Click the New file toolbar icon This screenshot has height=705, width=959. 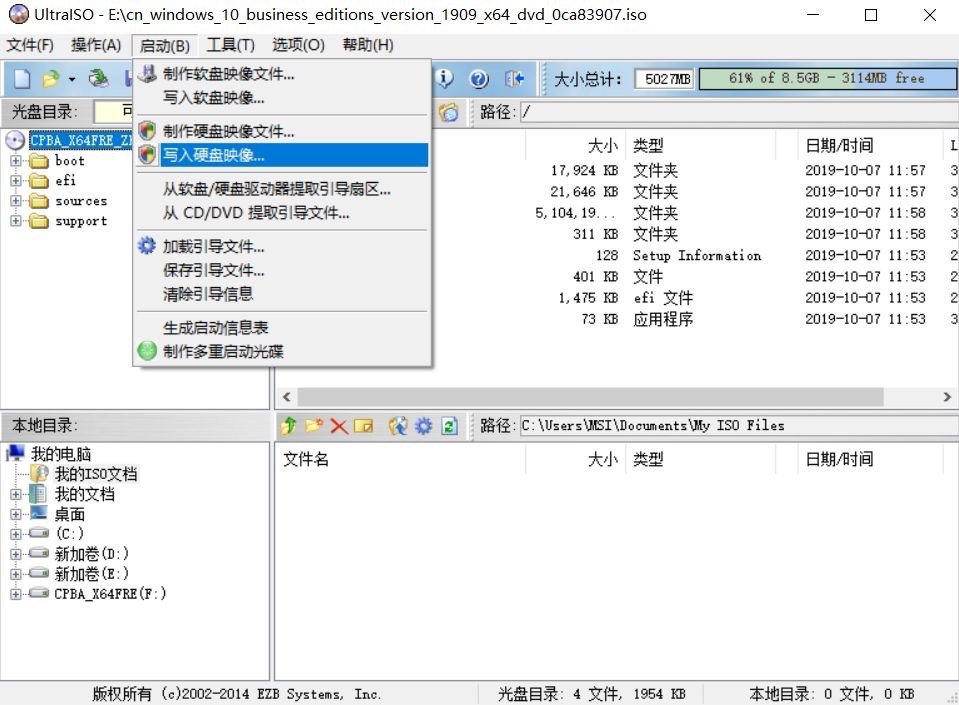[x=21, y=79]
